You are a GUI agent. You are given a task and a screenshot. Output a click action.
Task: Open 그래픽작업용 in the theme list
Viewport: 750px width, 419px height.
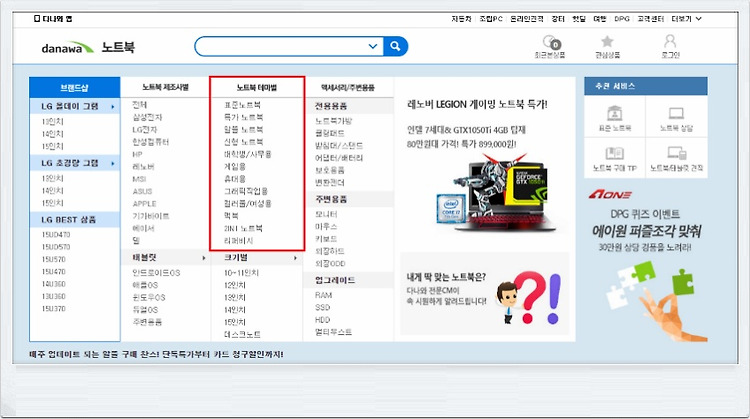click(246, 191)
